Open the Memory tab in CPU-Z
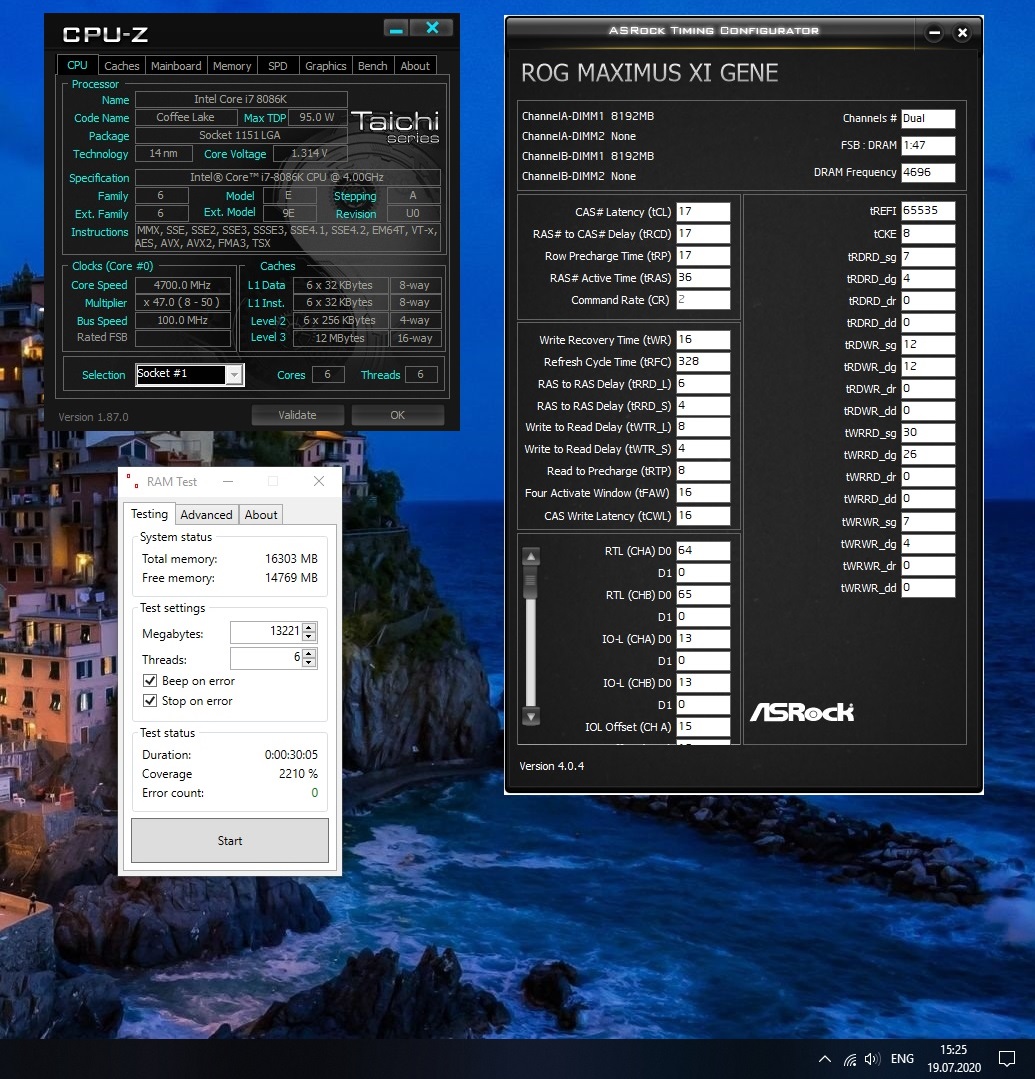The width and height of the screenshot is (1035, 1079). (232, 66)
